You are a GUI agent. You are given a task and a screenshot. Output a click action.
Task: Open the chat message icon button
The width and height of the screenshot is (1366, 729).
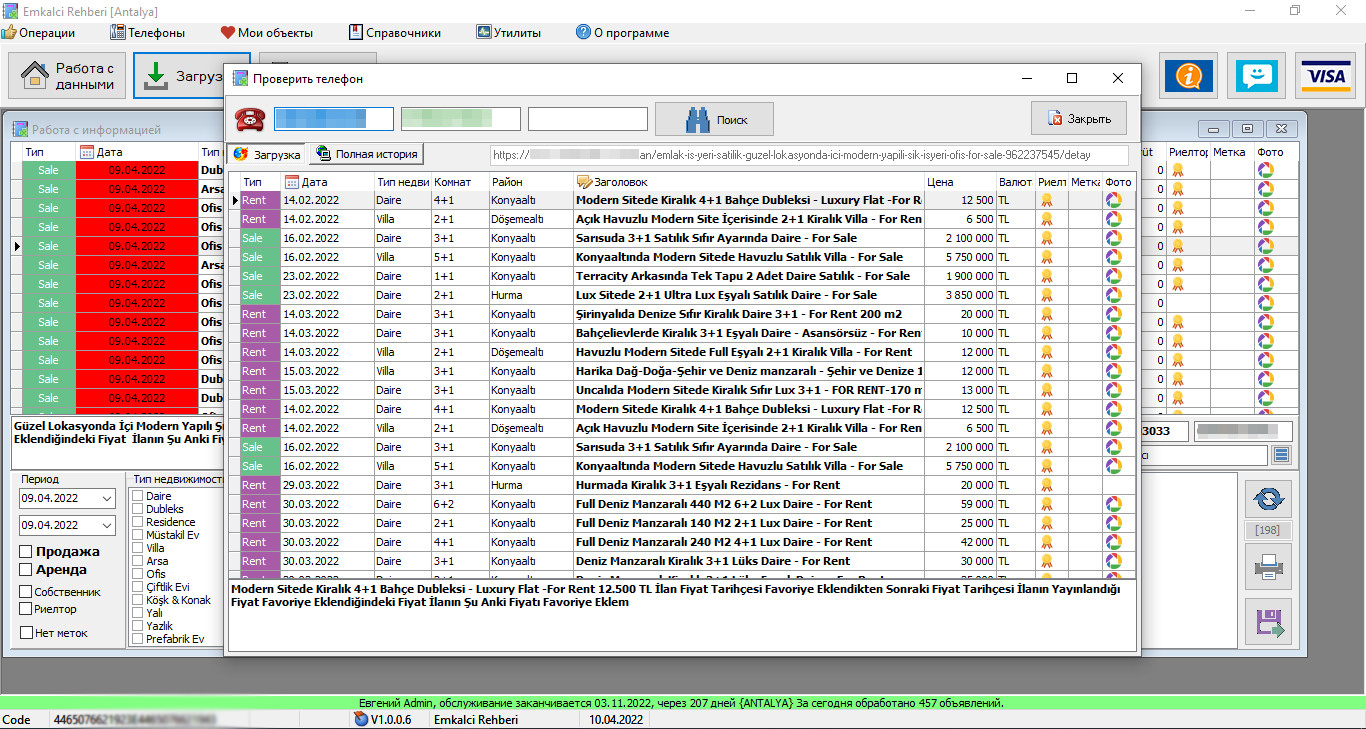1256,77
